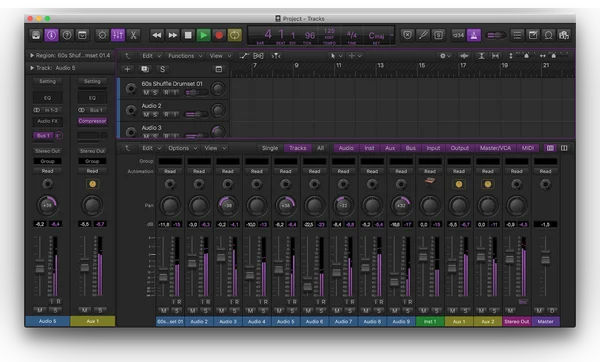This screenshot has height=362, width=600.
Task: Click the add track plus button
Action: click(x=127, y=69)
